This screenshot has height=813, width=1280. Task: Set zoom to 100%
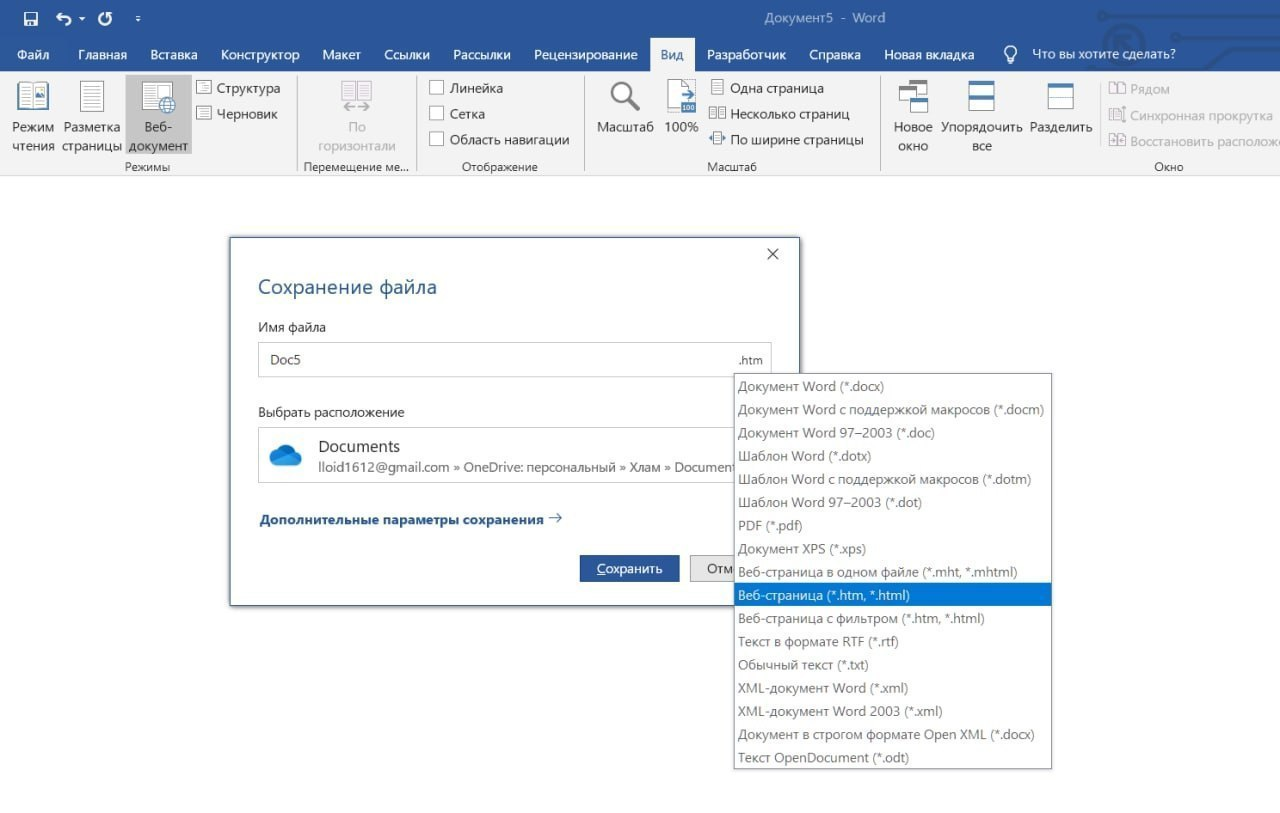tap(681, 108)
